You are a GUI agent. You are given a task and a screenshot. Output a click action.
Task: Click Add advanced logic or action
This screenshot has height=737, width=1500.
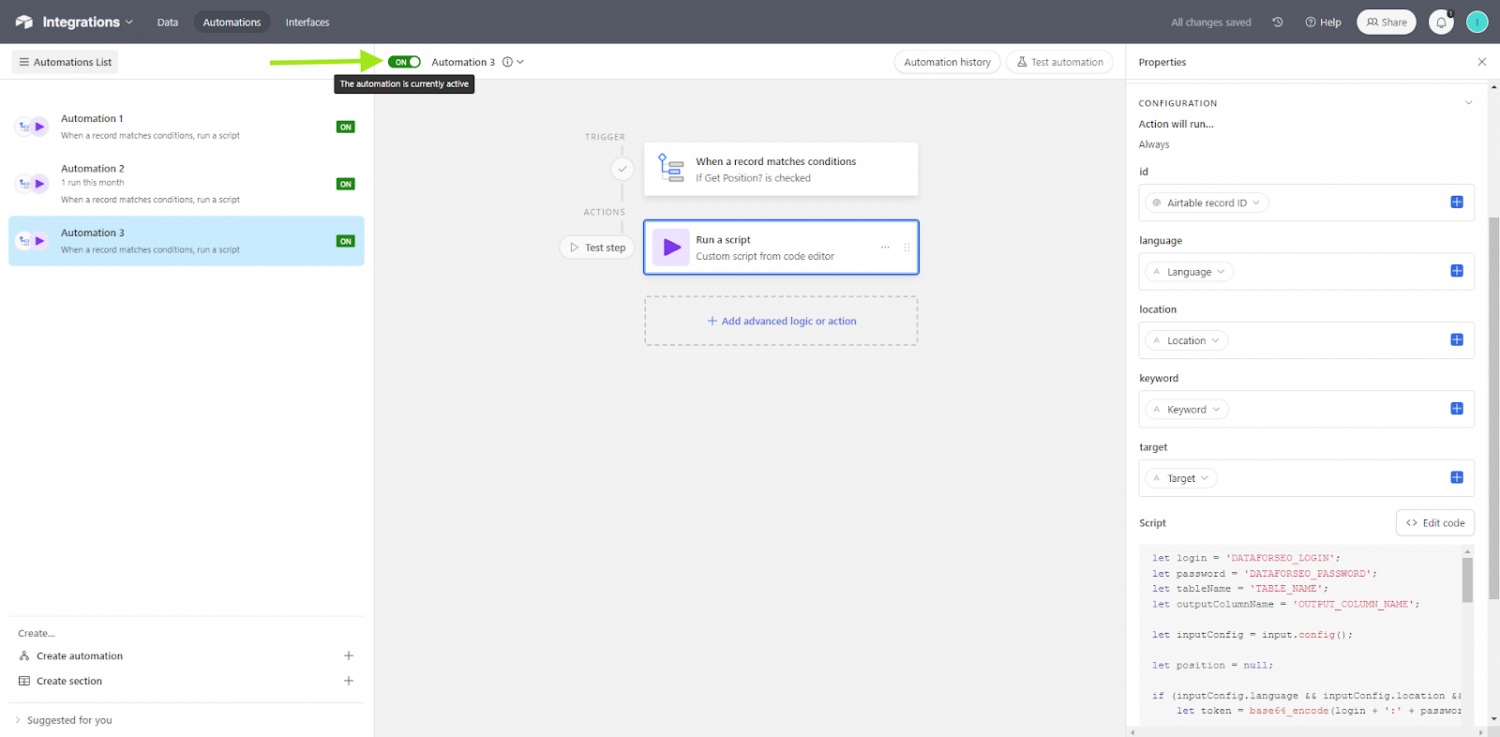(x=781, y=320)
